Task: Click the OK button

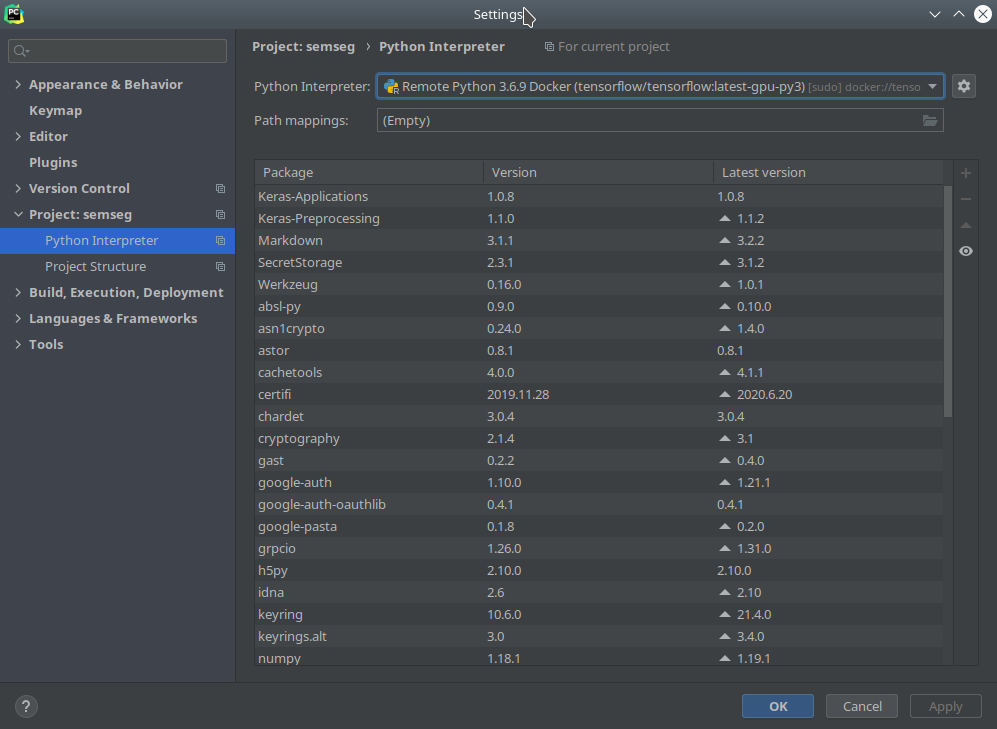Action: pyautogui.click(x=778, y=706)
